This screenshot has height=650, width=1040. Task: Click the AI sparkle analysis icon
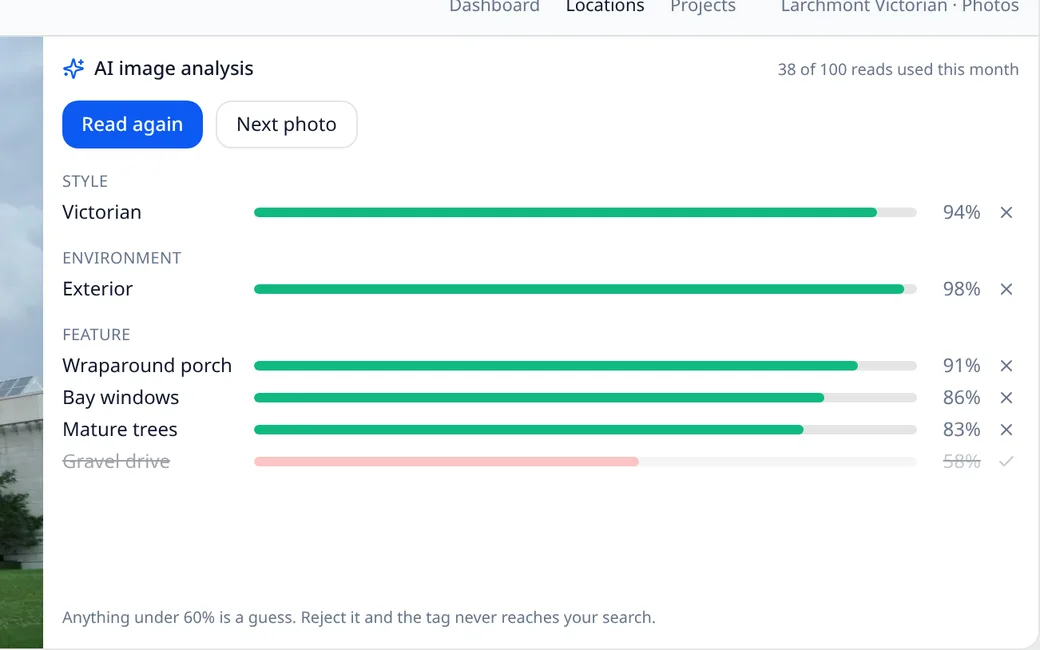pos(74,68)
